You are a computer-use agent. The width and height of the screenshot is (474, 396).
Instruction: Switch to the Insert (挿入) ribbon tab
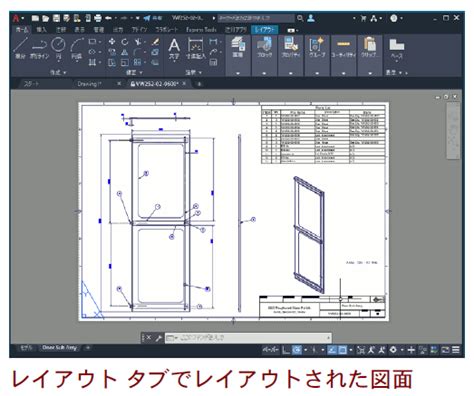42,30
